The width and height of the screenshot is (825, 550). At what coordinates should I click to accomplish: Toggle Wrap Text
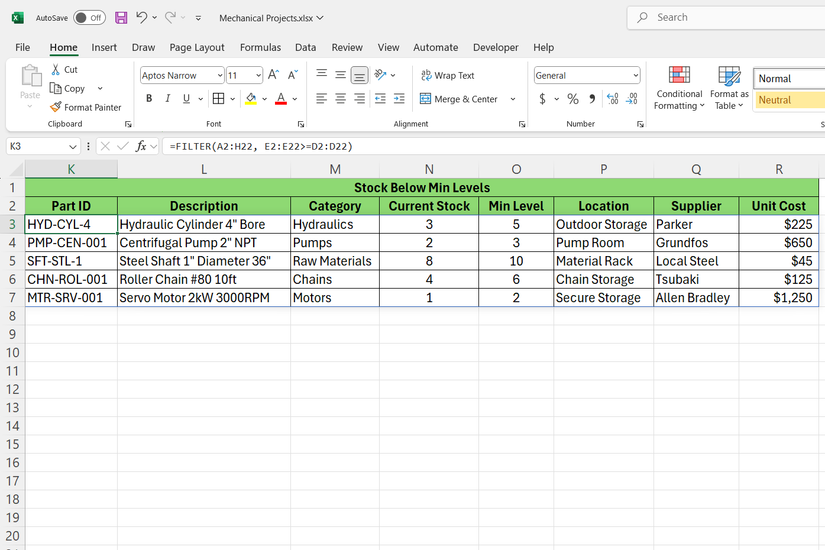point(448,75)
